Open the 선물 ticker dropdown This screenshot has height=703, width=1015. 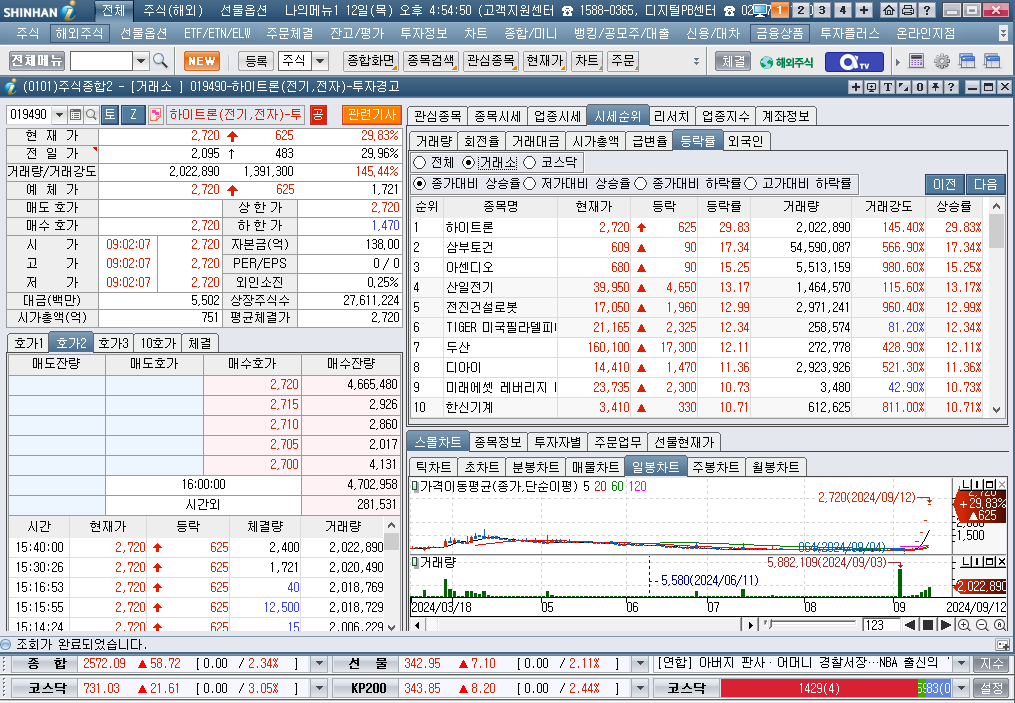click(x=640, y=664)
